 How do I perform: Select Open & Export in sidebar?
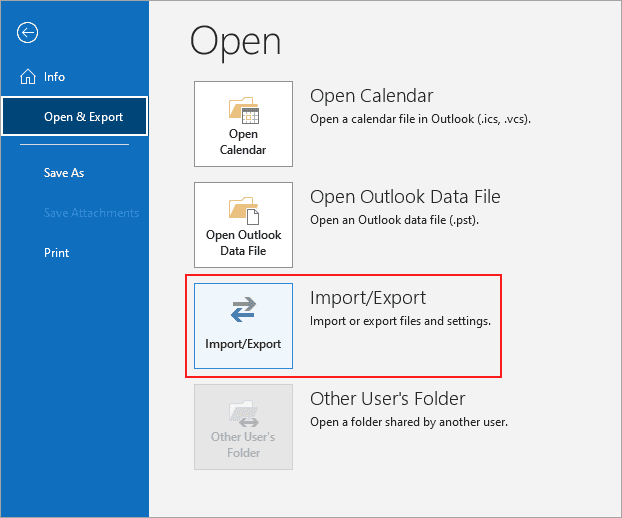(x=75, y=117)
